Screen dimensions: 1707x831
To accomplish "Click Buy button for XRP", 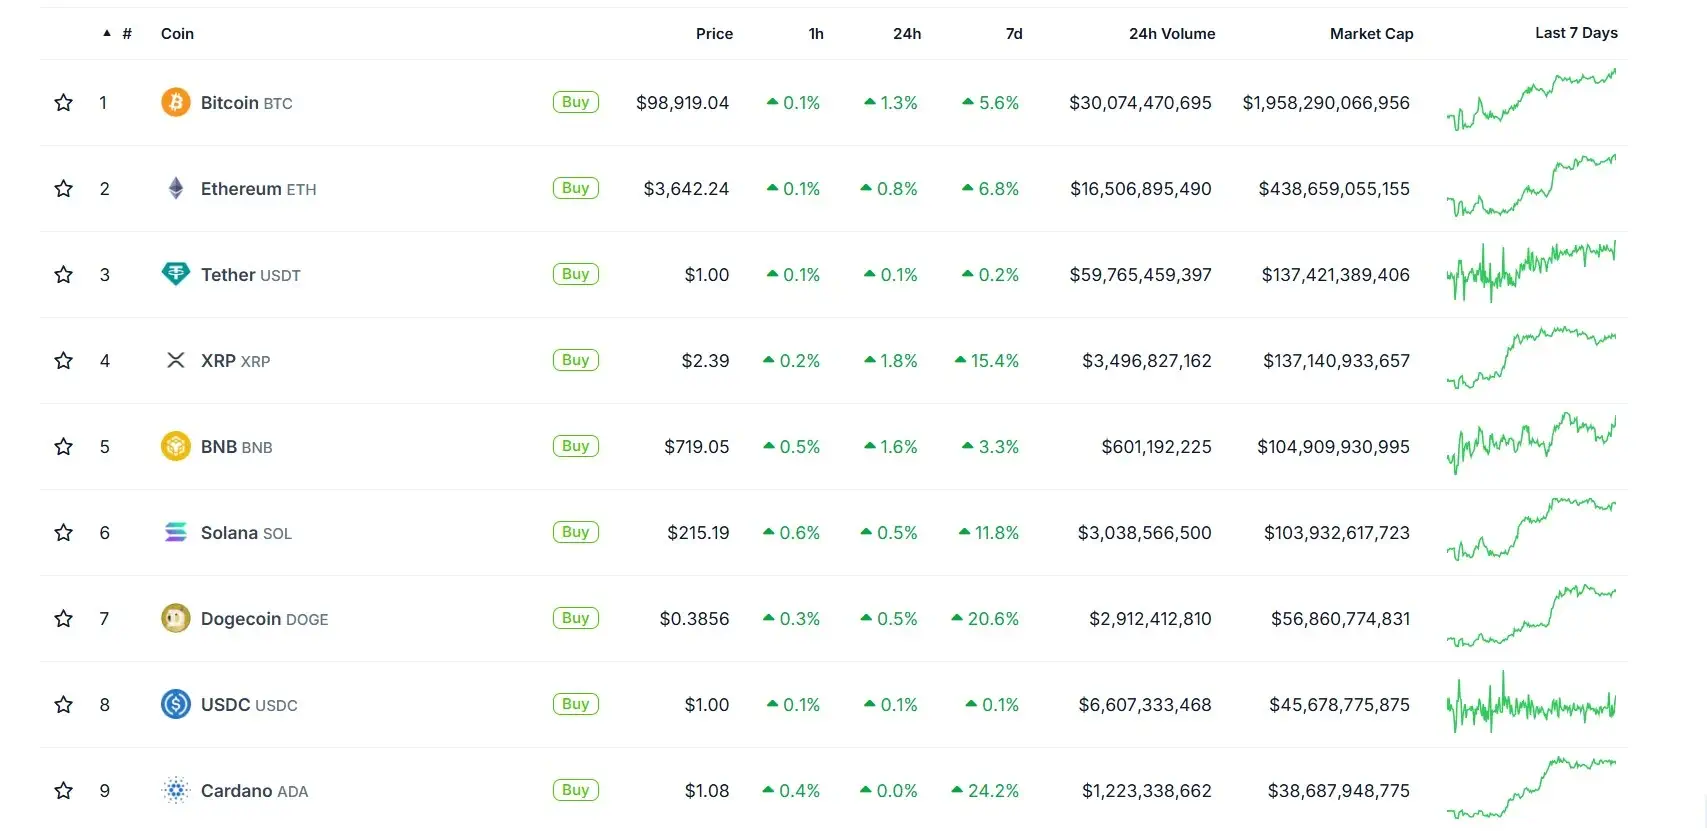I will (x=576, y=360).
